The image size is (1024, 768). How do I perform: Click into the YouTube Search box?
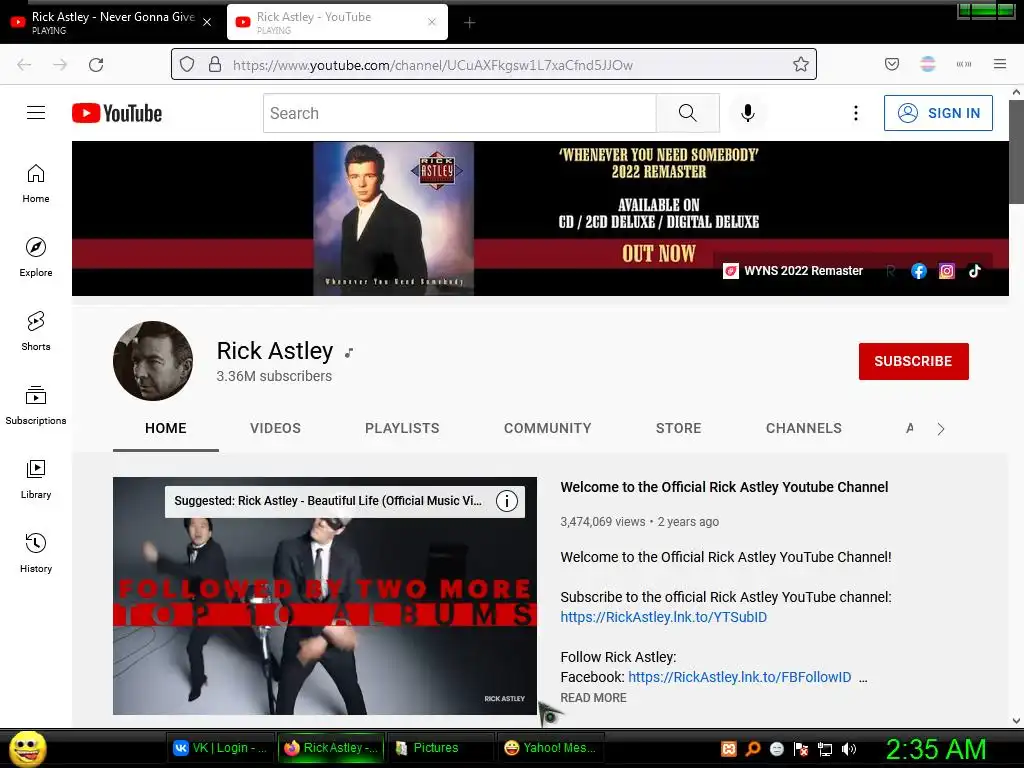click(460, 113)
